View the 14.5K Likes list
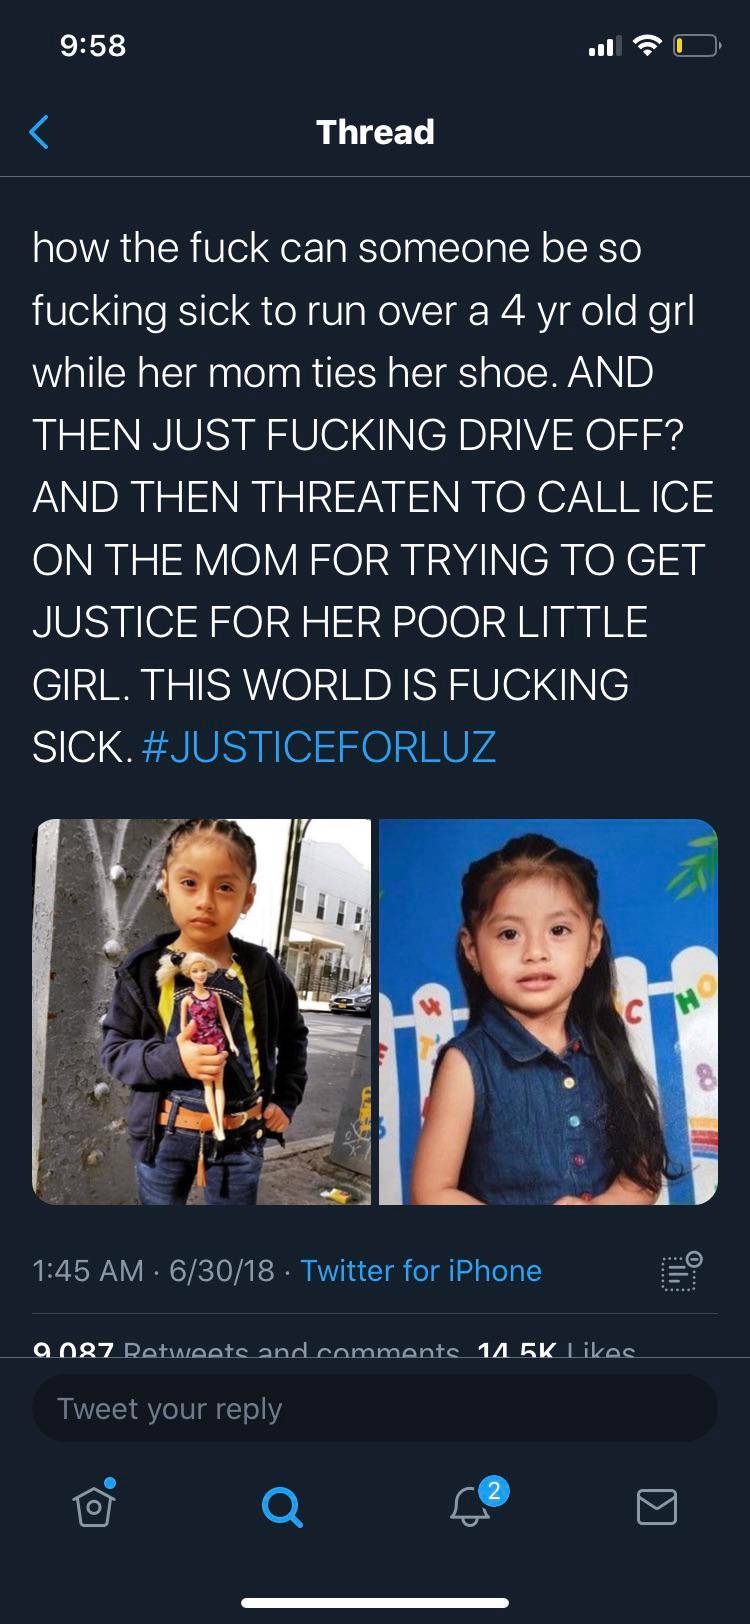Image resolution: width=750 pixels, height=1624 pixels. (x=557, y=1348)
